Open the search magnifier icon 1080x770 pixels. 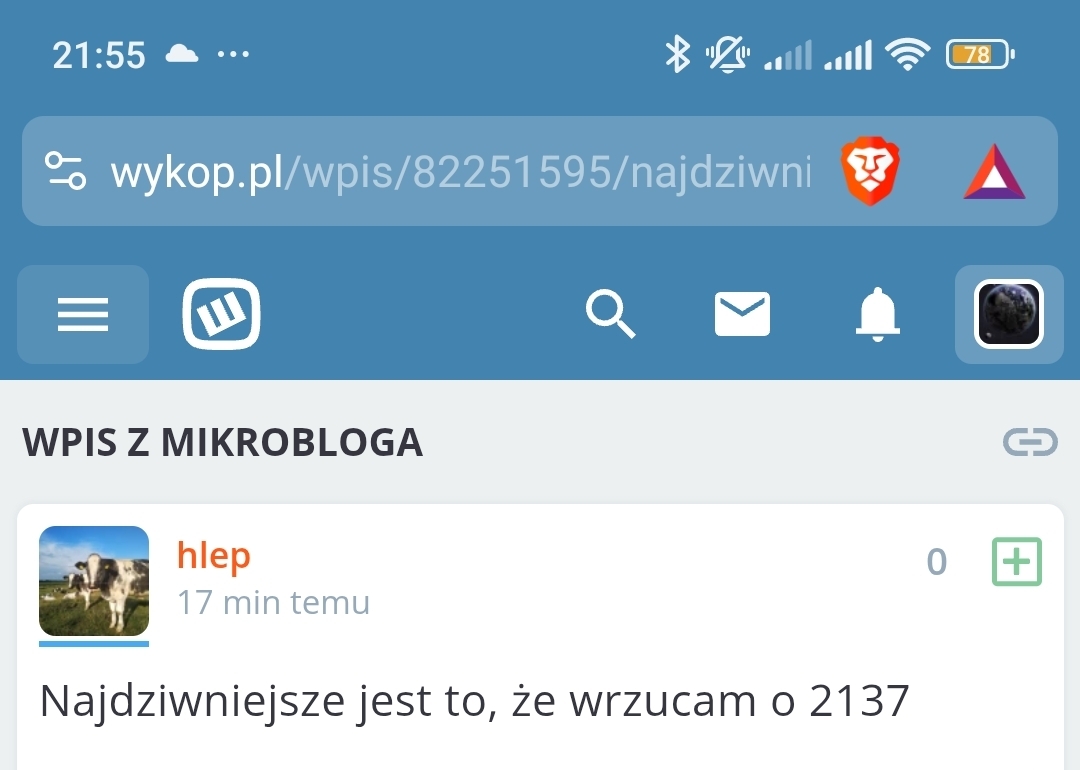click(x=610, y=314)
